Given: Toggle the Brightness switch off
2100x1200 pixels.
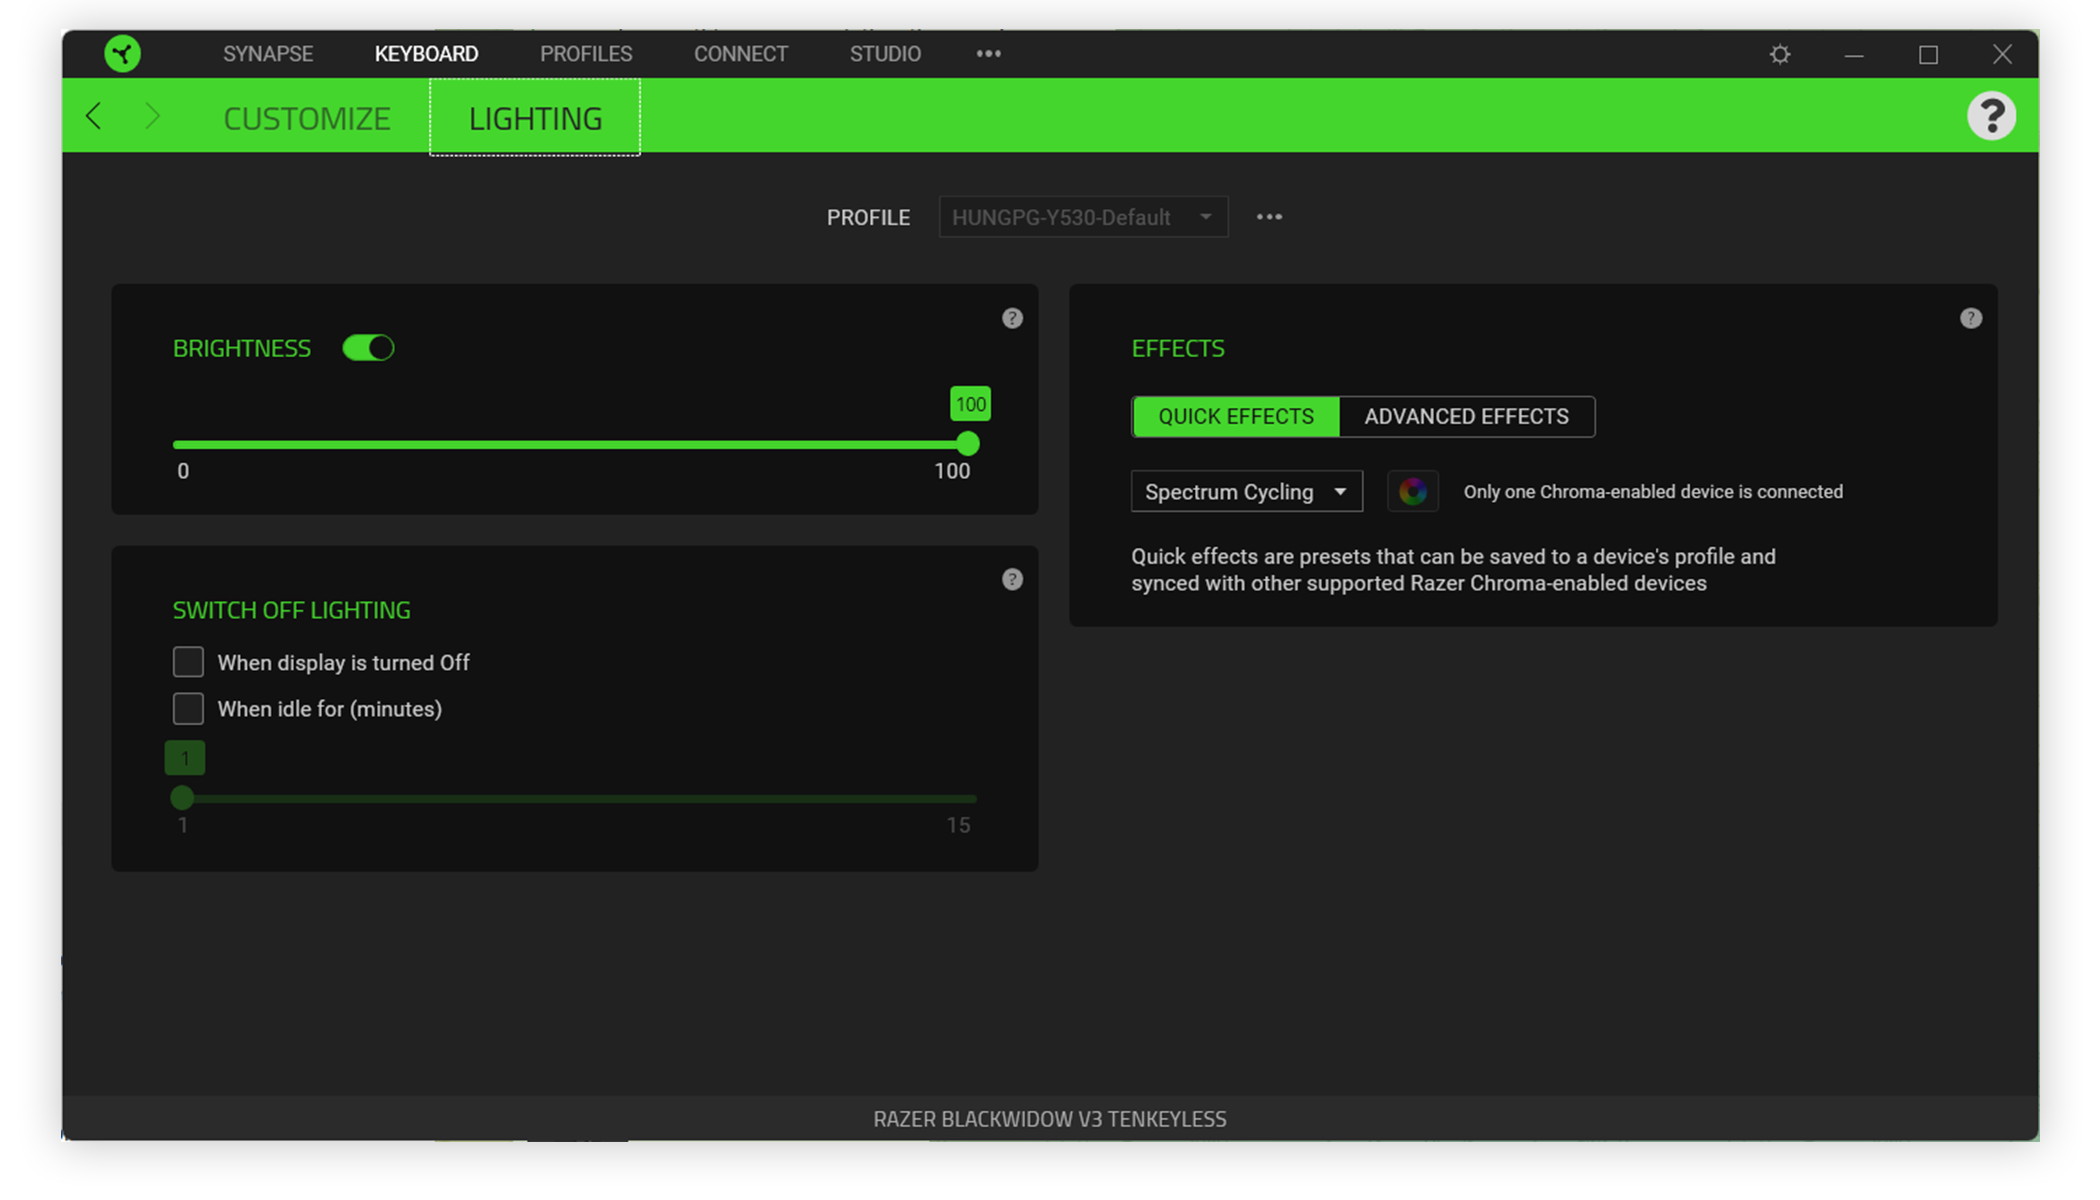Looking at the screenshot, I should tap(368, 348).
